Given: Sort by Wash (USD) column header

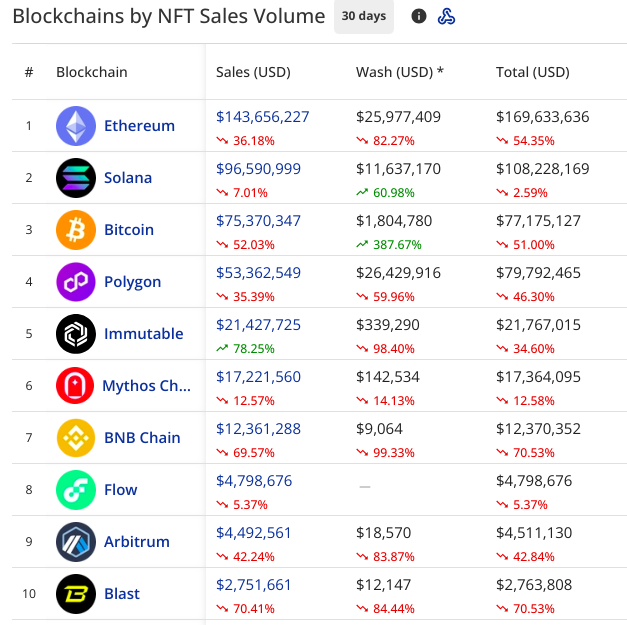Looking at the screenshot, I should (399, 72).
